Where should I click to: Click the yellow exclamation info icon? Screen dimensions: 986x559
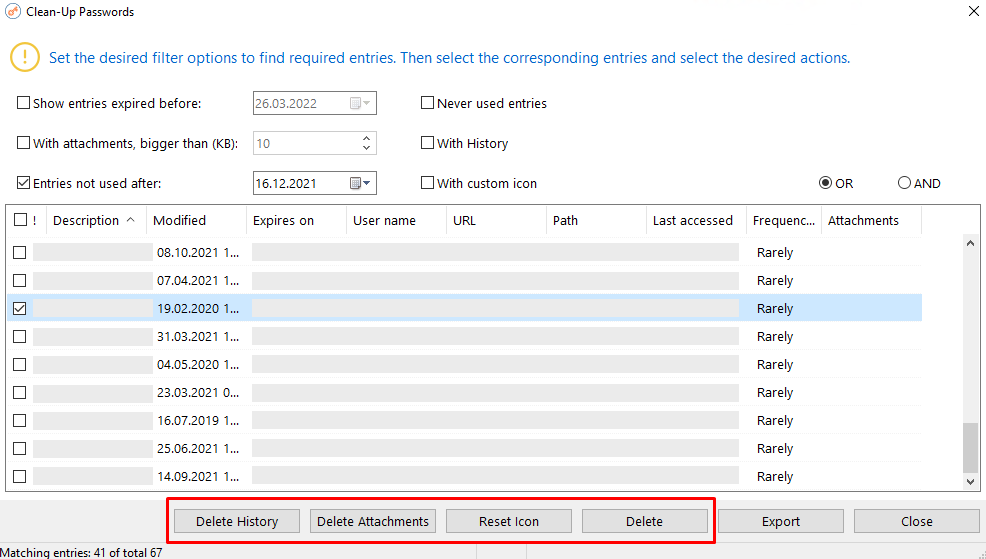[x=25, y=57]
